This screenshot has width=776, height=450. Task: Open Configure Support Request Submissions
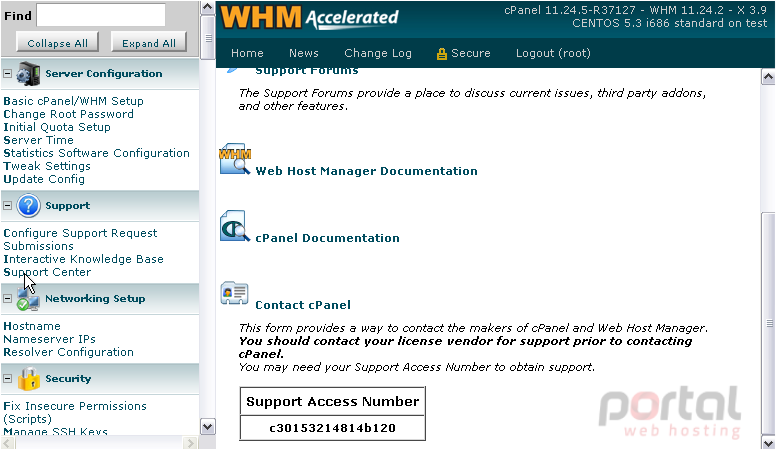[x=80, y=239]
